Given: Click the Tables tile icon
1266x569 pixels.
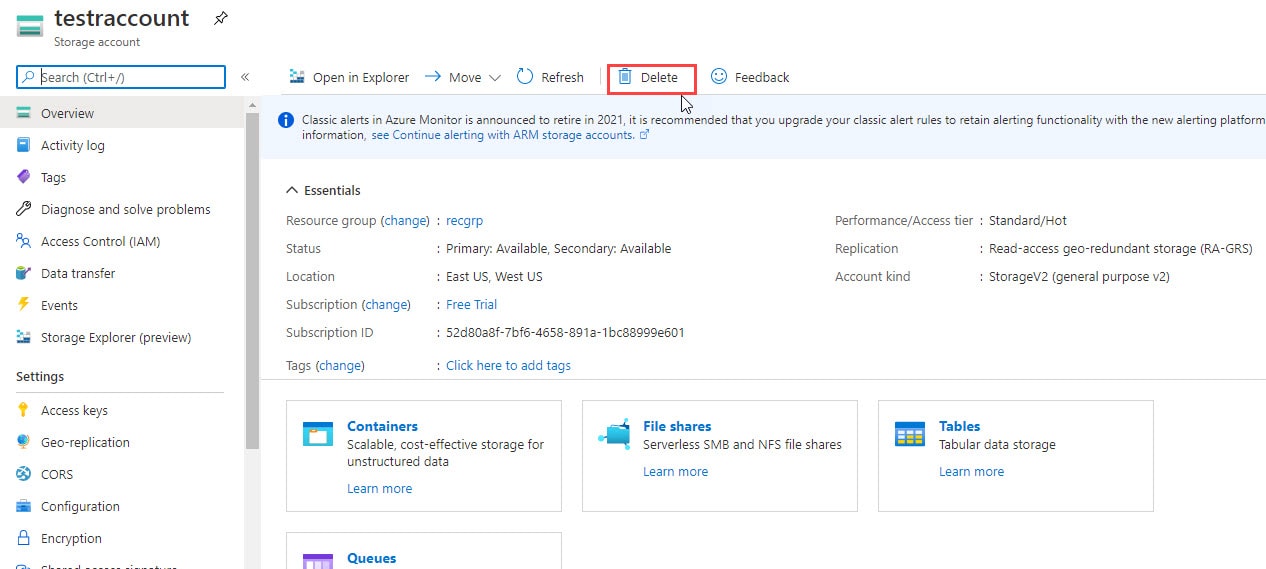Looking at the screenshot, I should pos(910,433).
